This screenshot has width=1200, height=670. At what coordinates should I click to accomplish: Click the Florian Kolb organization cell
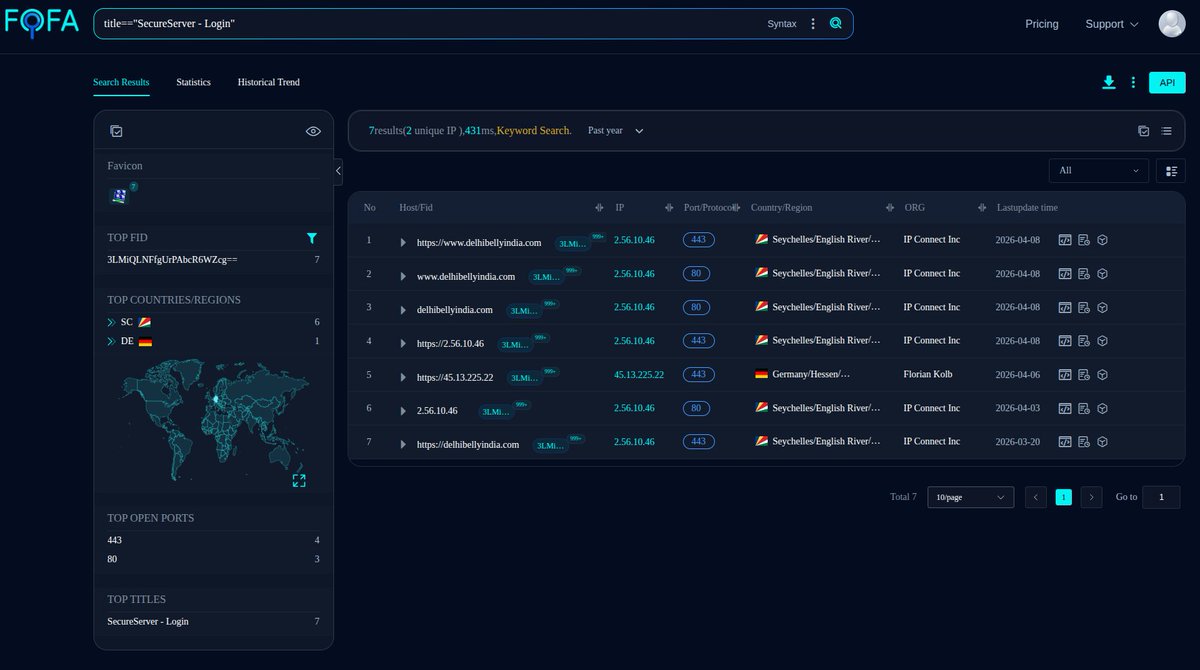click(x=928, y=374)
